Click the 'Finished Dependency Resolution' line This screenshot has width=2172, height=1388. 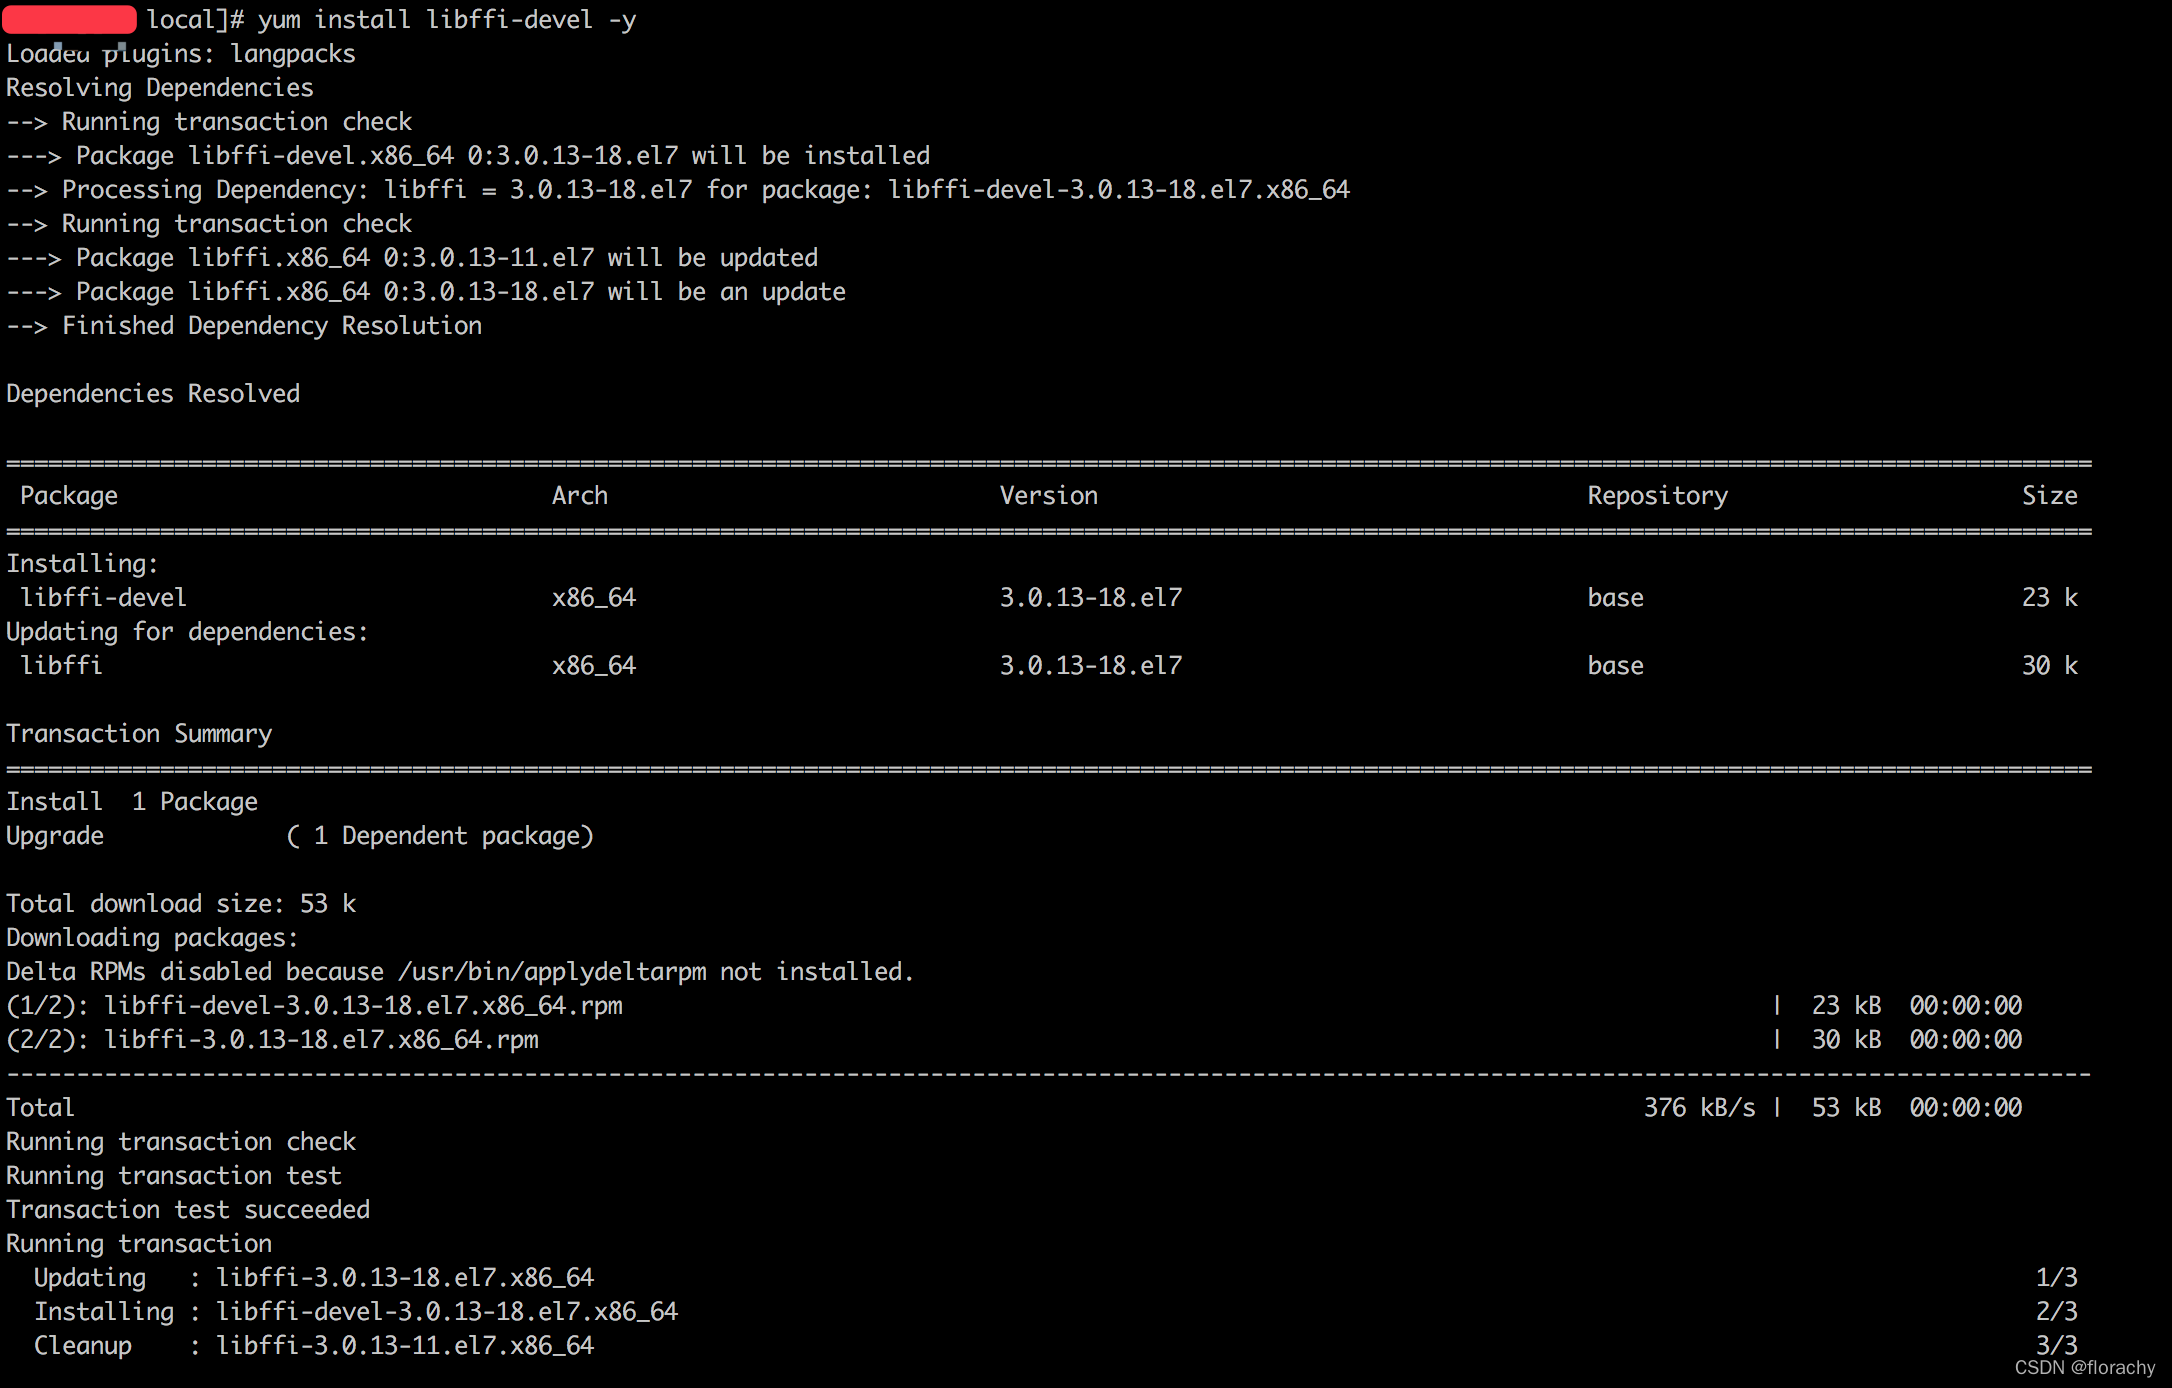(x=272, y=326)
